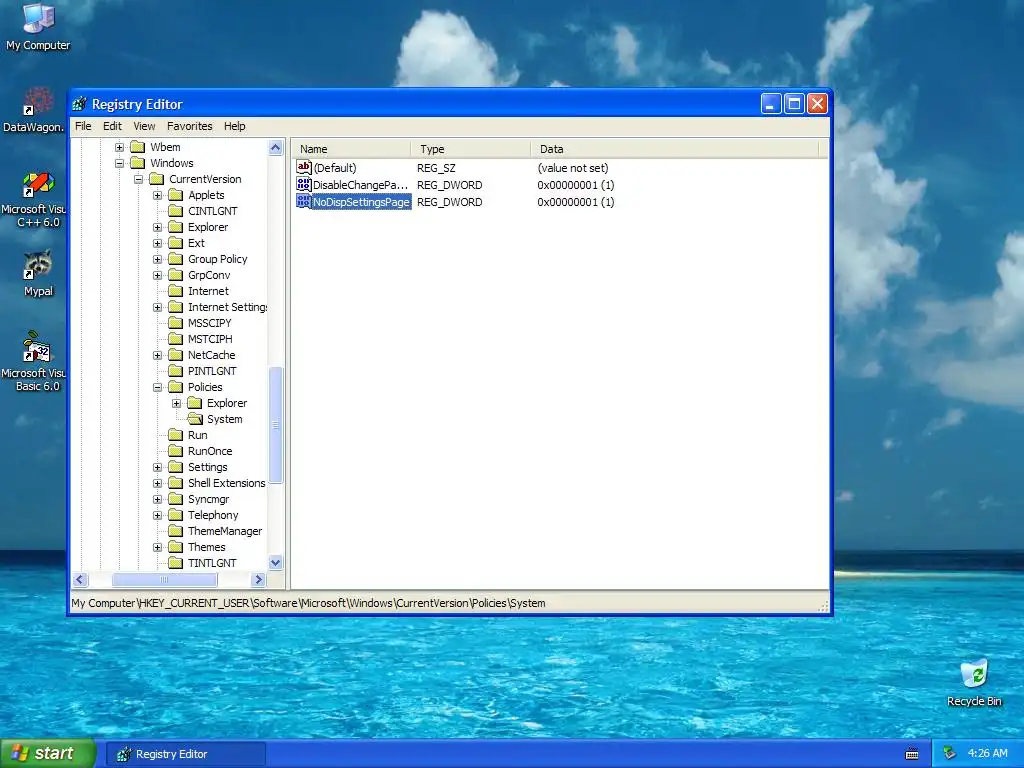The image size is (1024, 768).
Task: Sort values by the Type column header
Action: click(x=471, y=149)
